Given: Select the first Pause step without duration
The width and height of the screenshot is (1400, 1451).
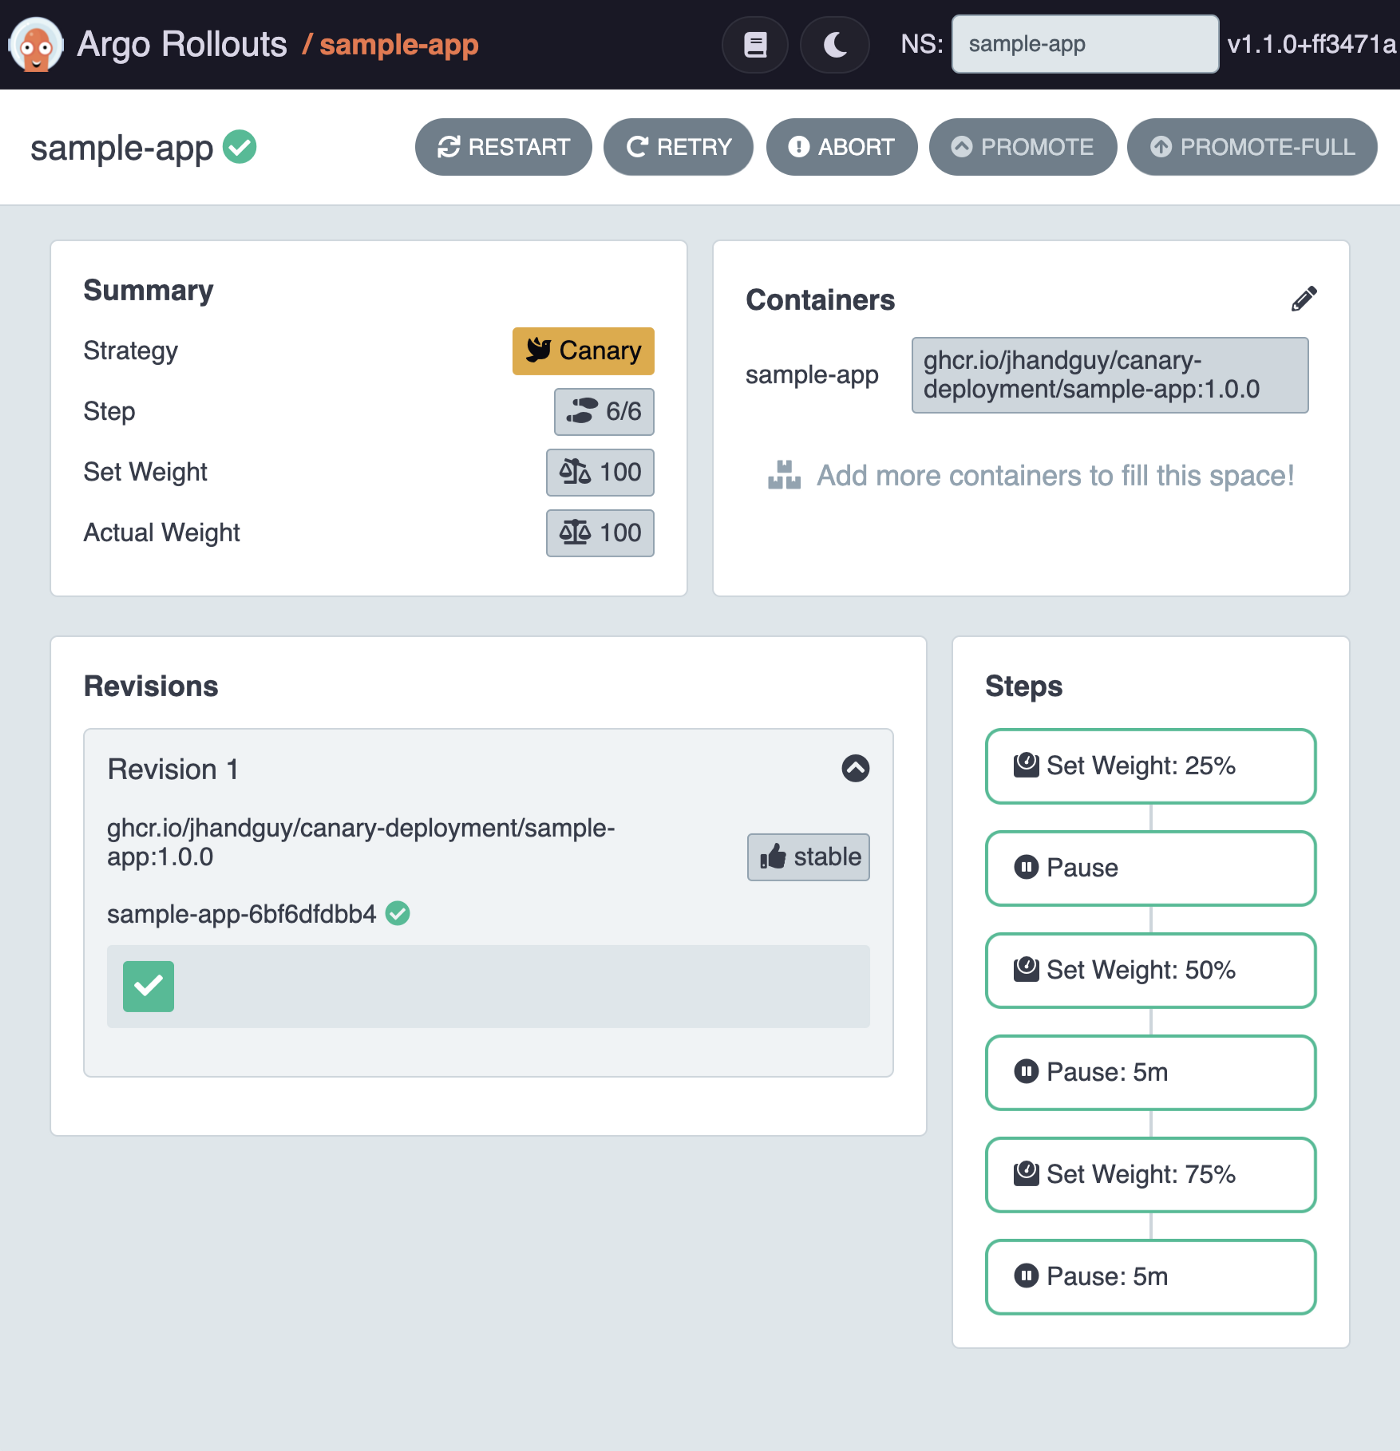Looking at the screenshot, I should click(1150, 868).
